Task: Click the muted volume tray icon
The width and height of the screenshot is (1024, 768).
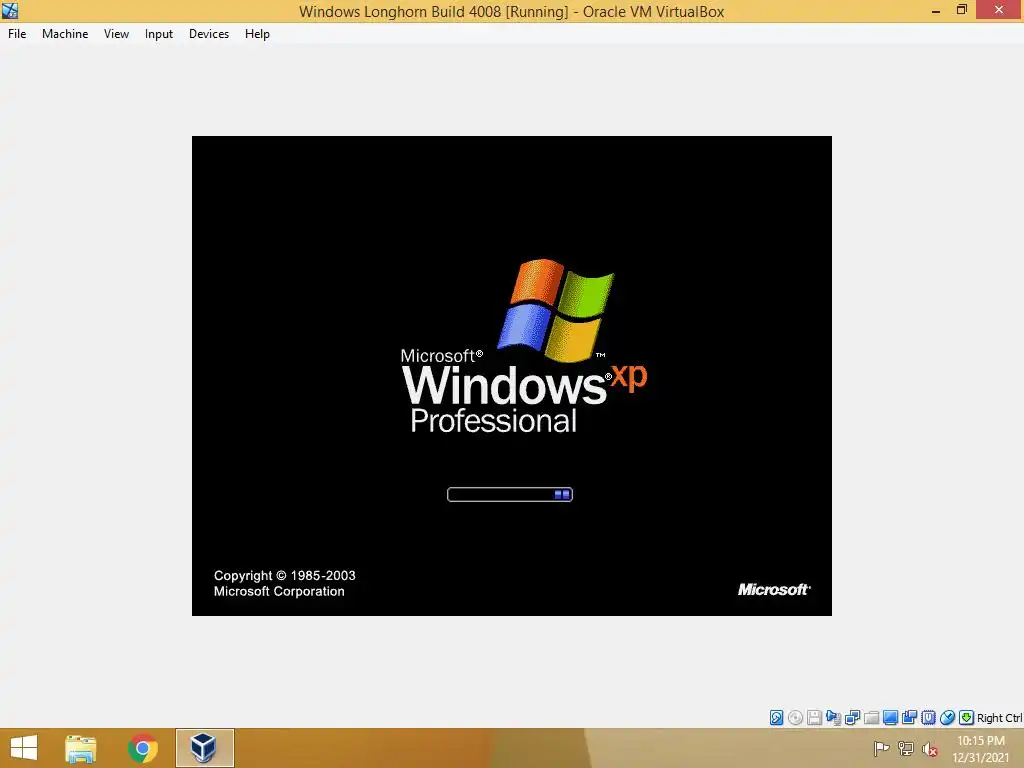Action: pyautogui.click(x=930, y=748)
